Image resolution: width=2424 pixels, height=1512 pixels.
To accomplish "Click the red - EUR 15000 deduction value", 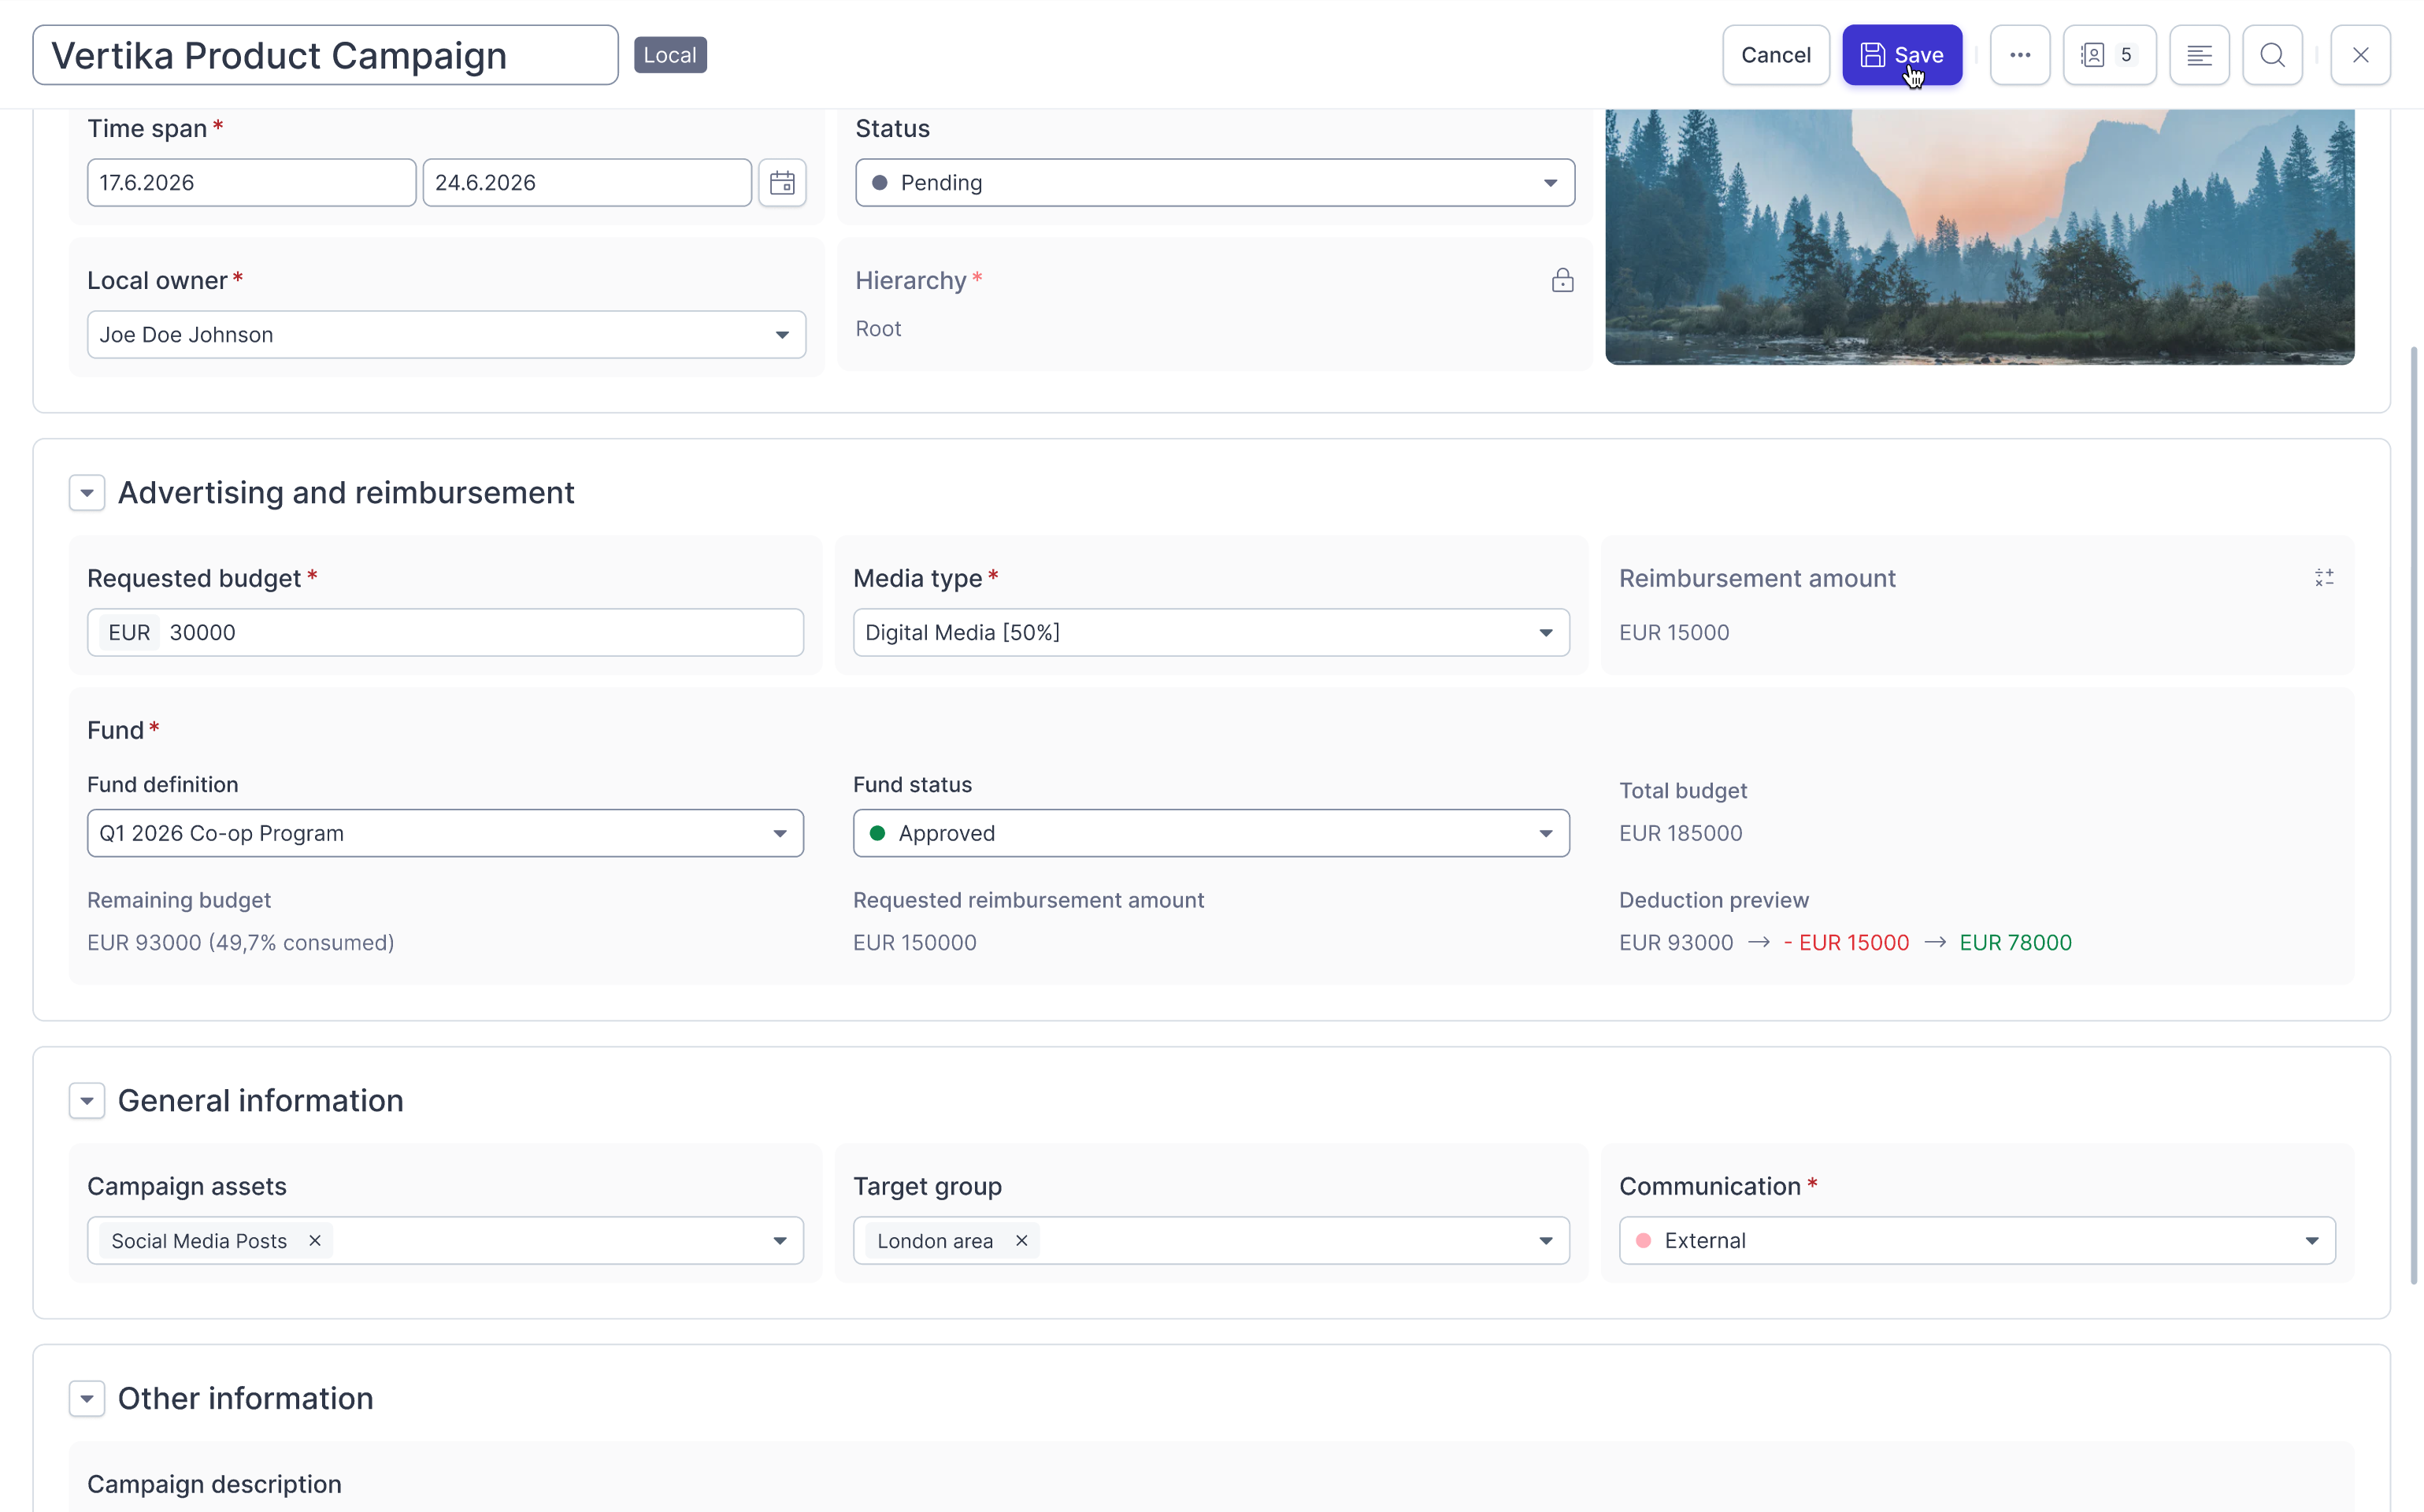I will 1846,943.
